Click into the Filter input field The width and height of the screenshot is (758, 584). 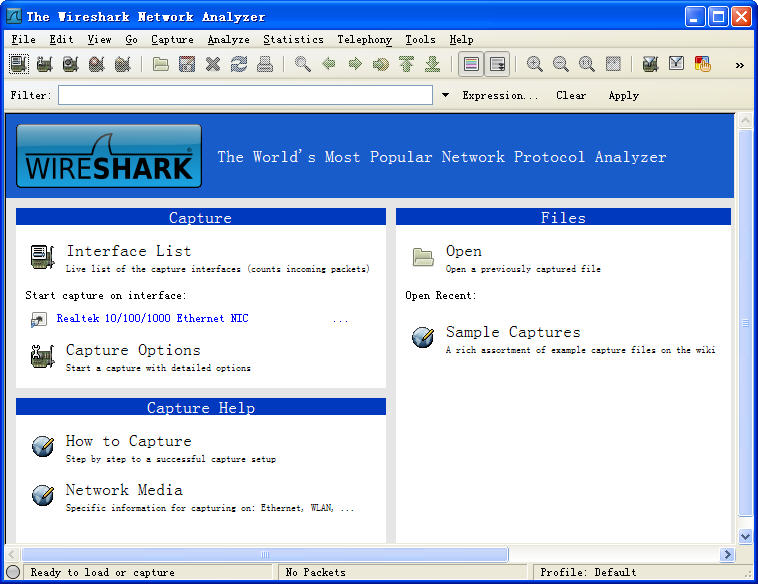coord(245,96)
